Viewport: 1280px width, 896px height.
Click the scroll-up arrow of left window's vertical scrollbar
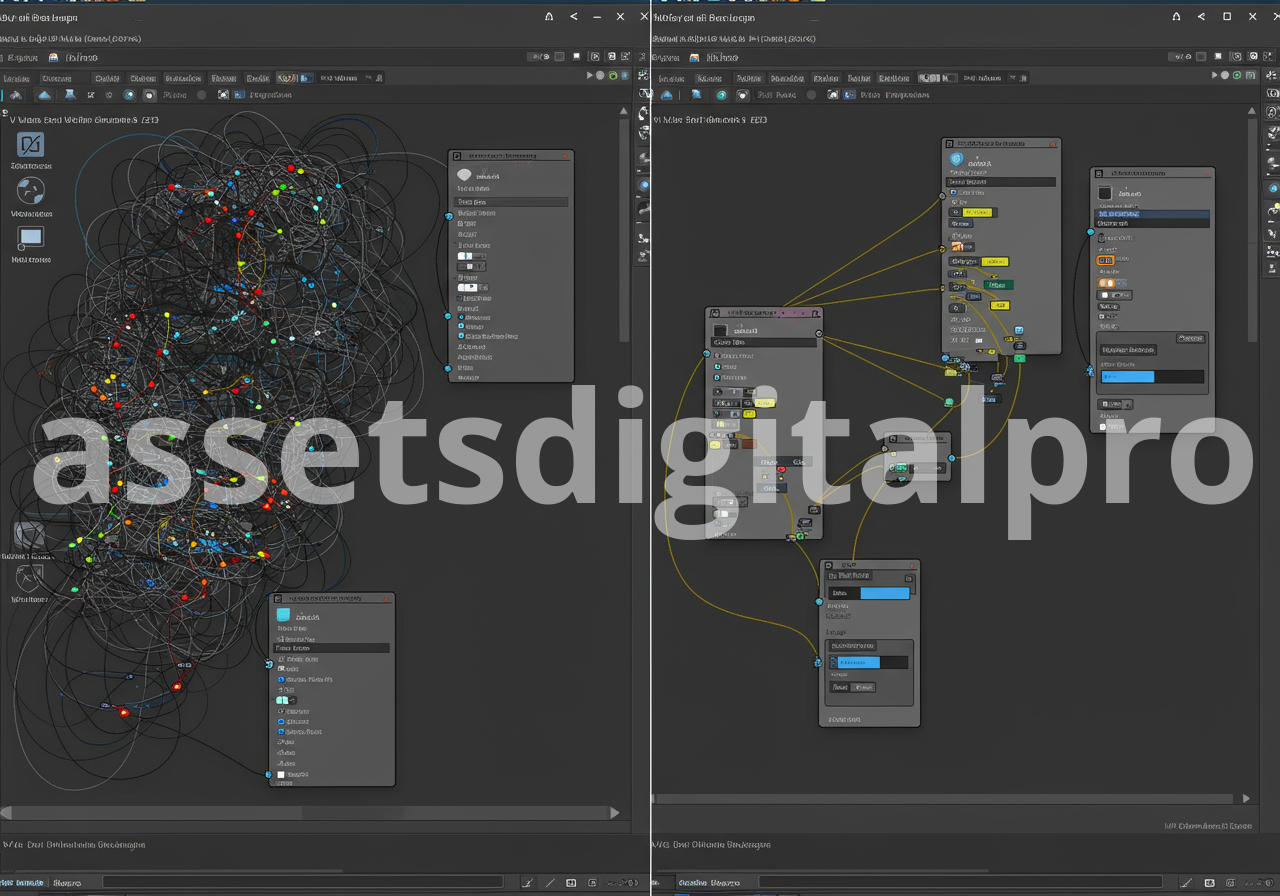(x=624, y=113)
